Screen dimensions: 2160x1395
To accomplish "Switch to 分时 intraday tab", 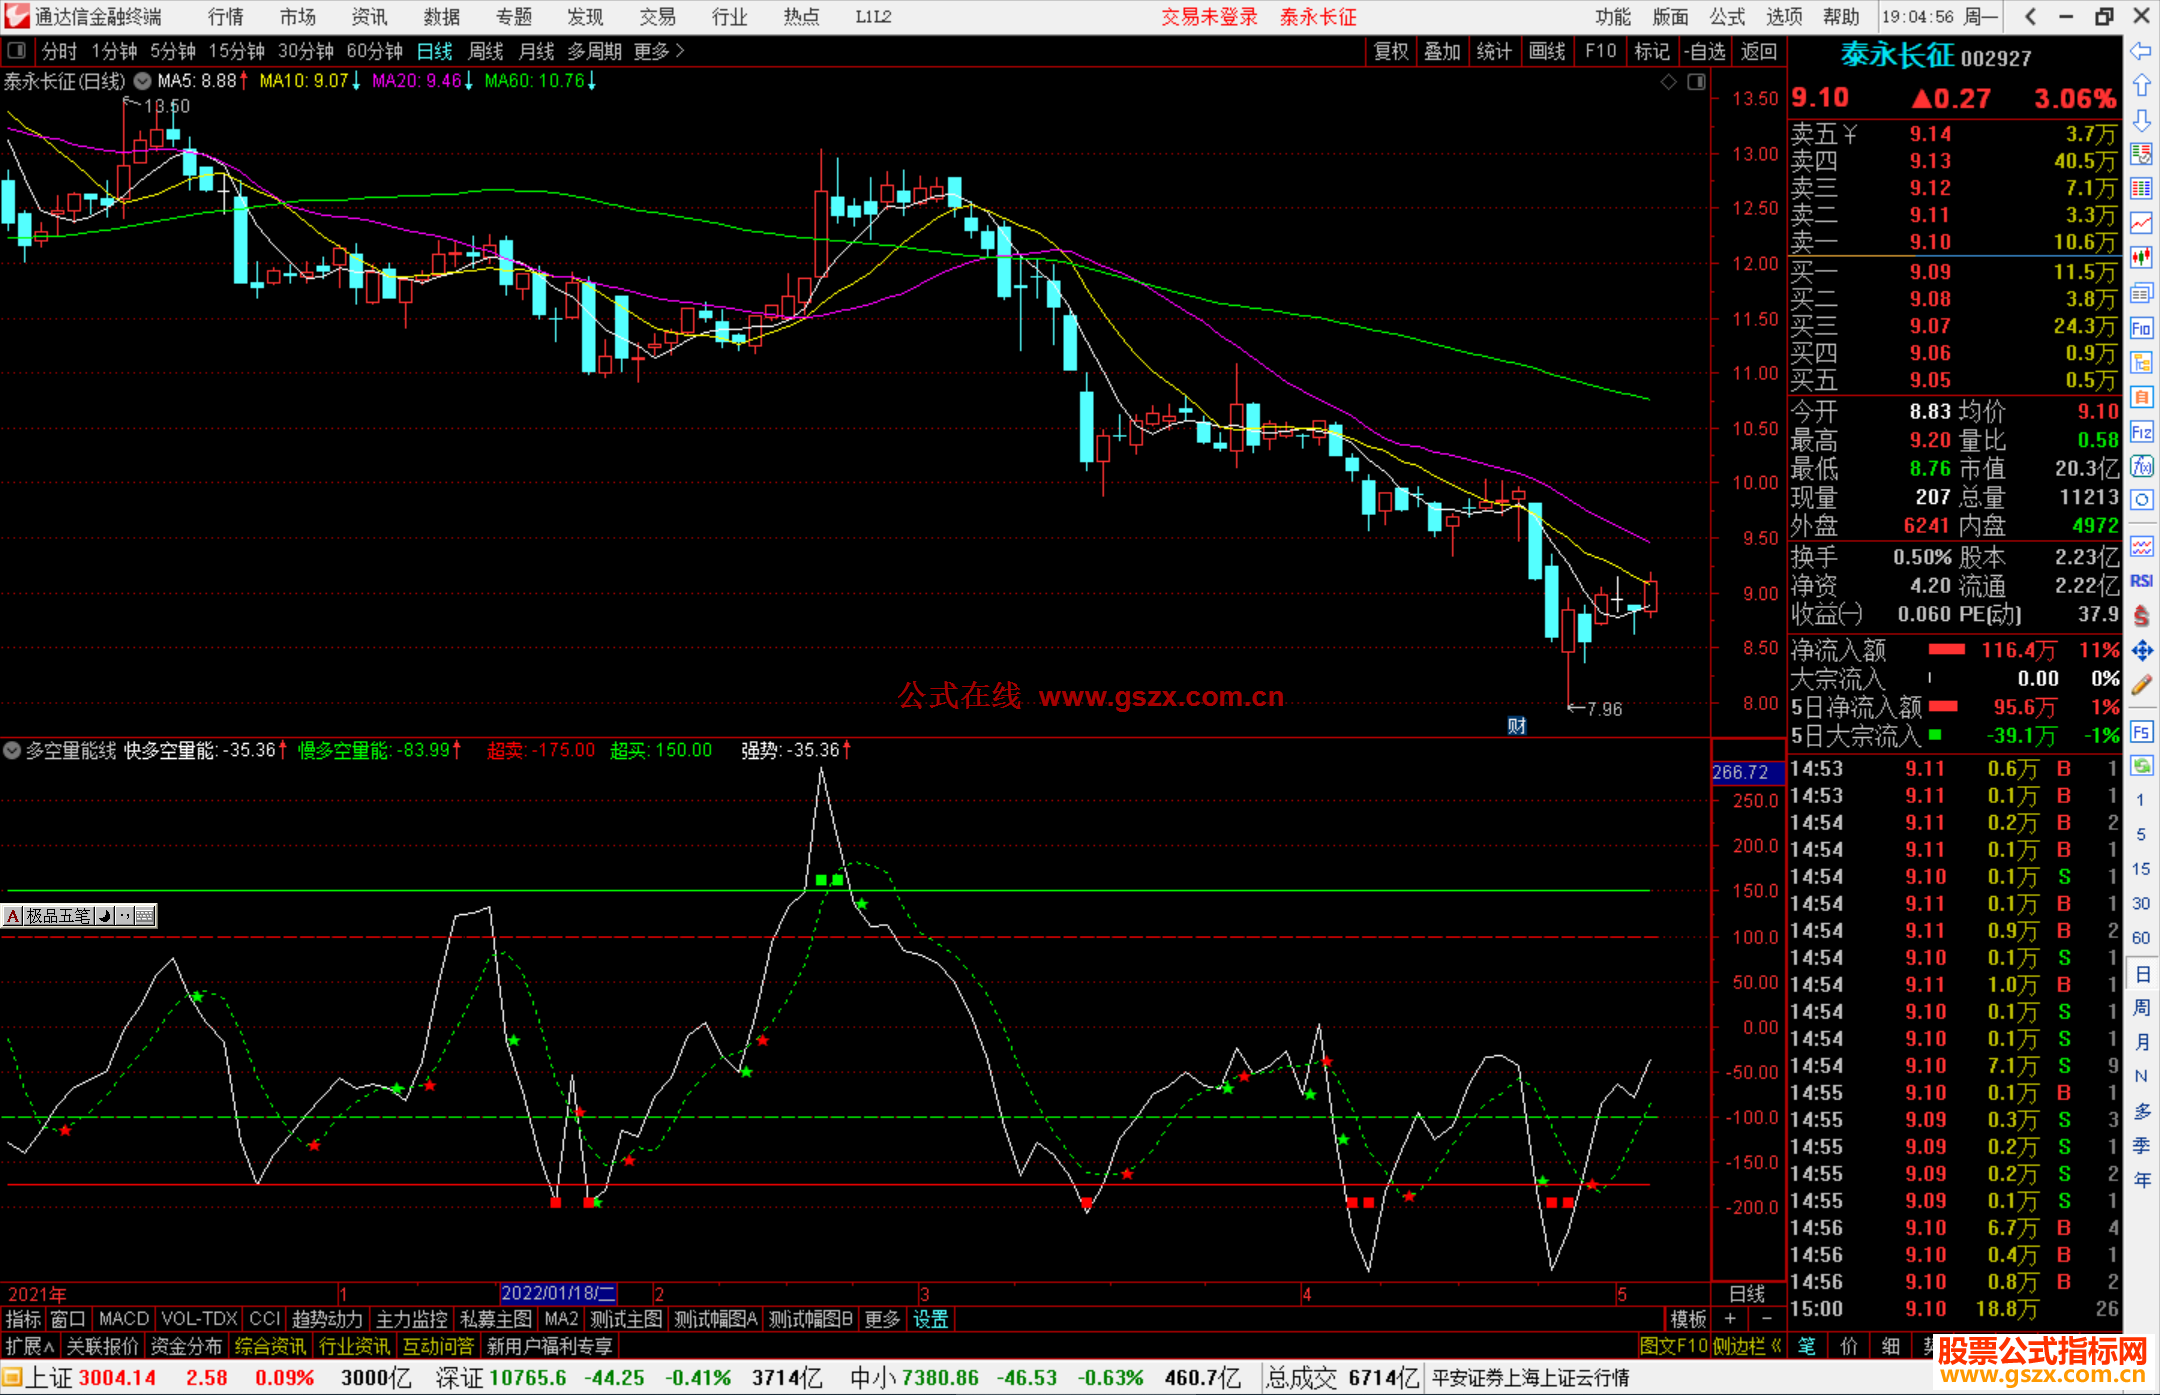I will (59, 51).
